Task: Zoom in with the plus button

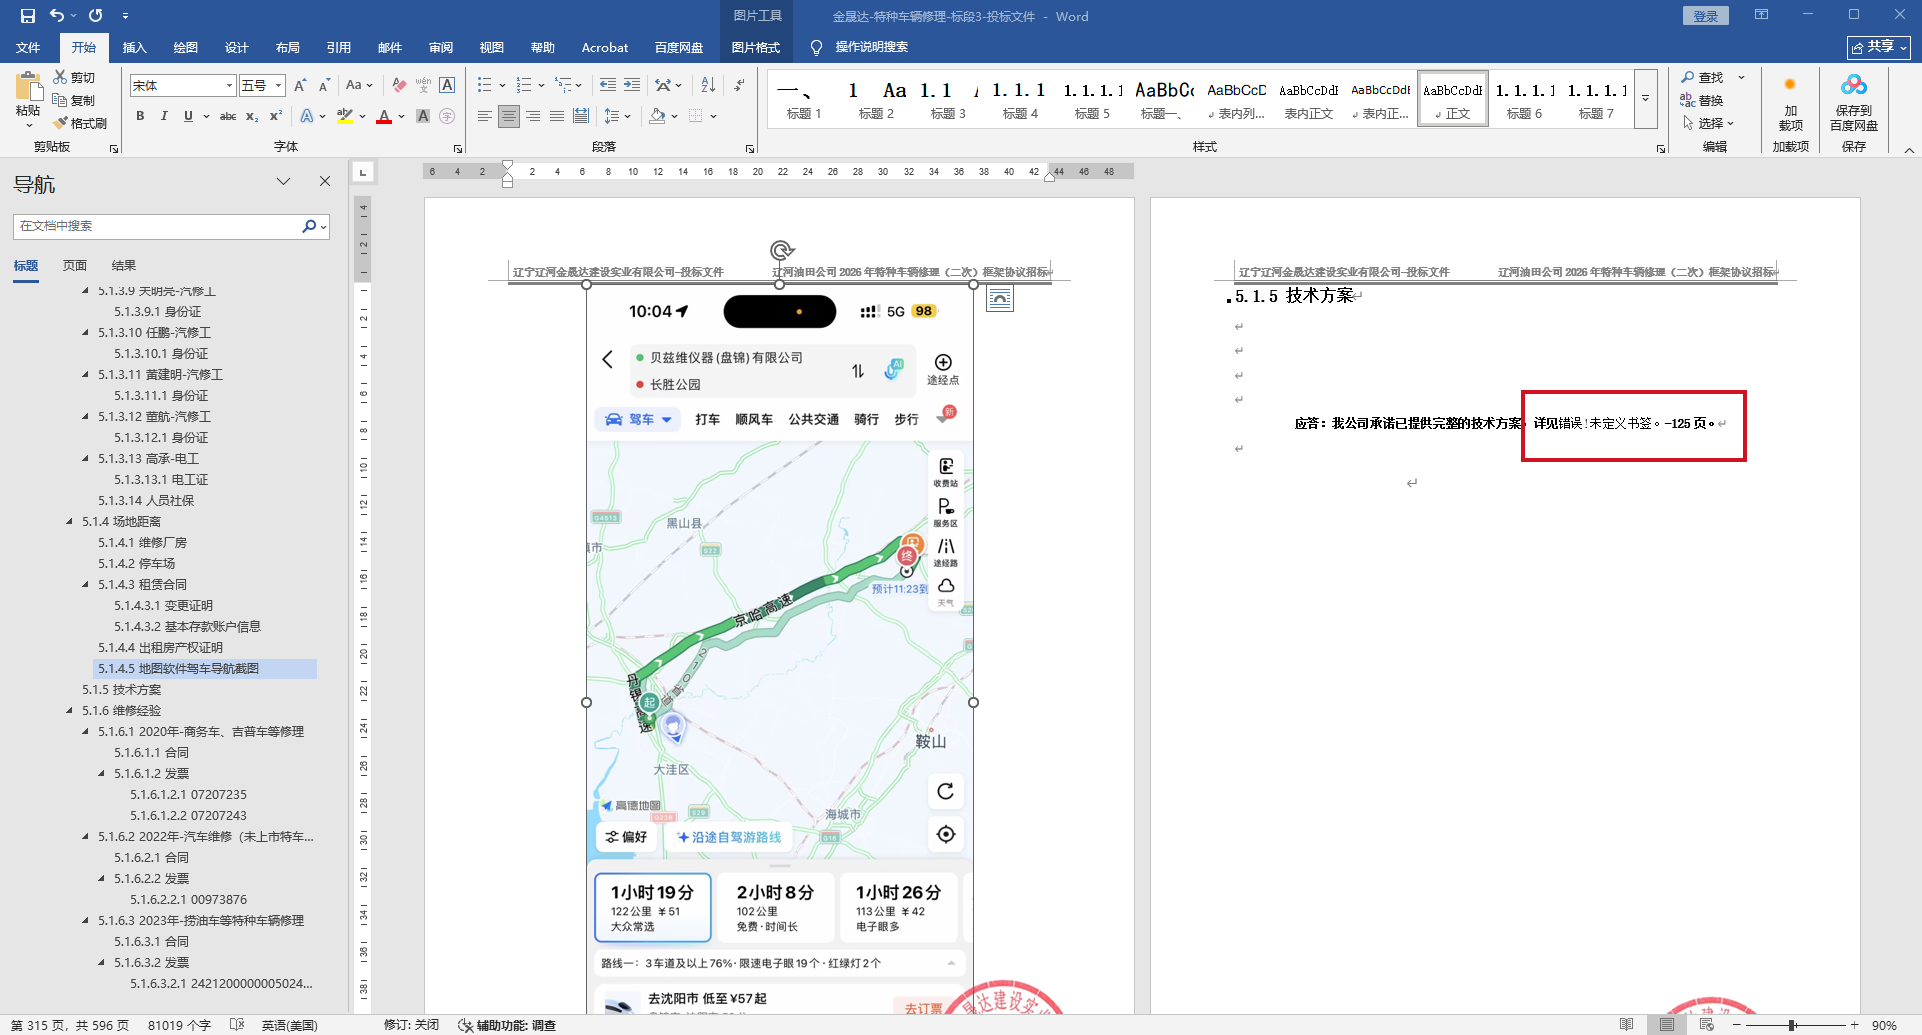Action: [x=1854, y=1025]
